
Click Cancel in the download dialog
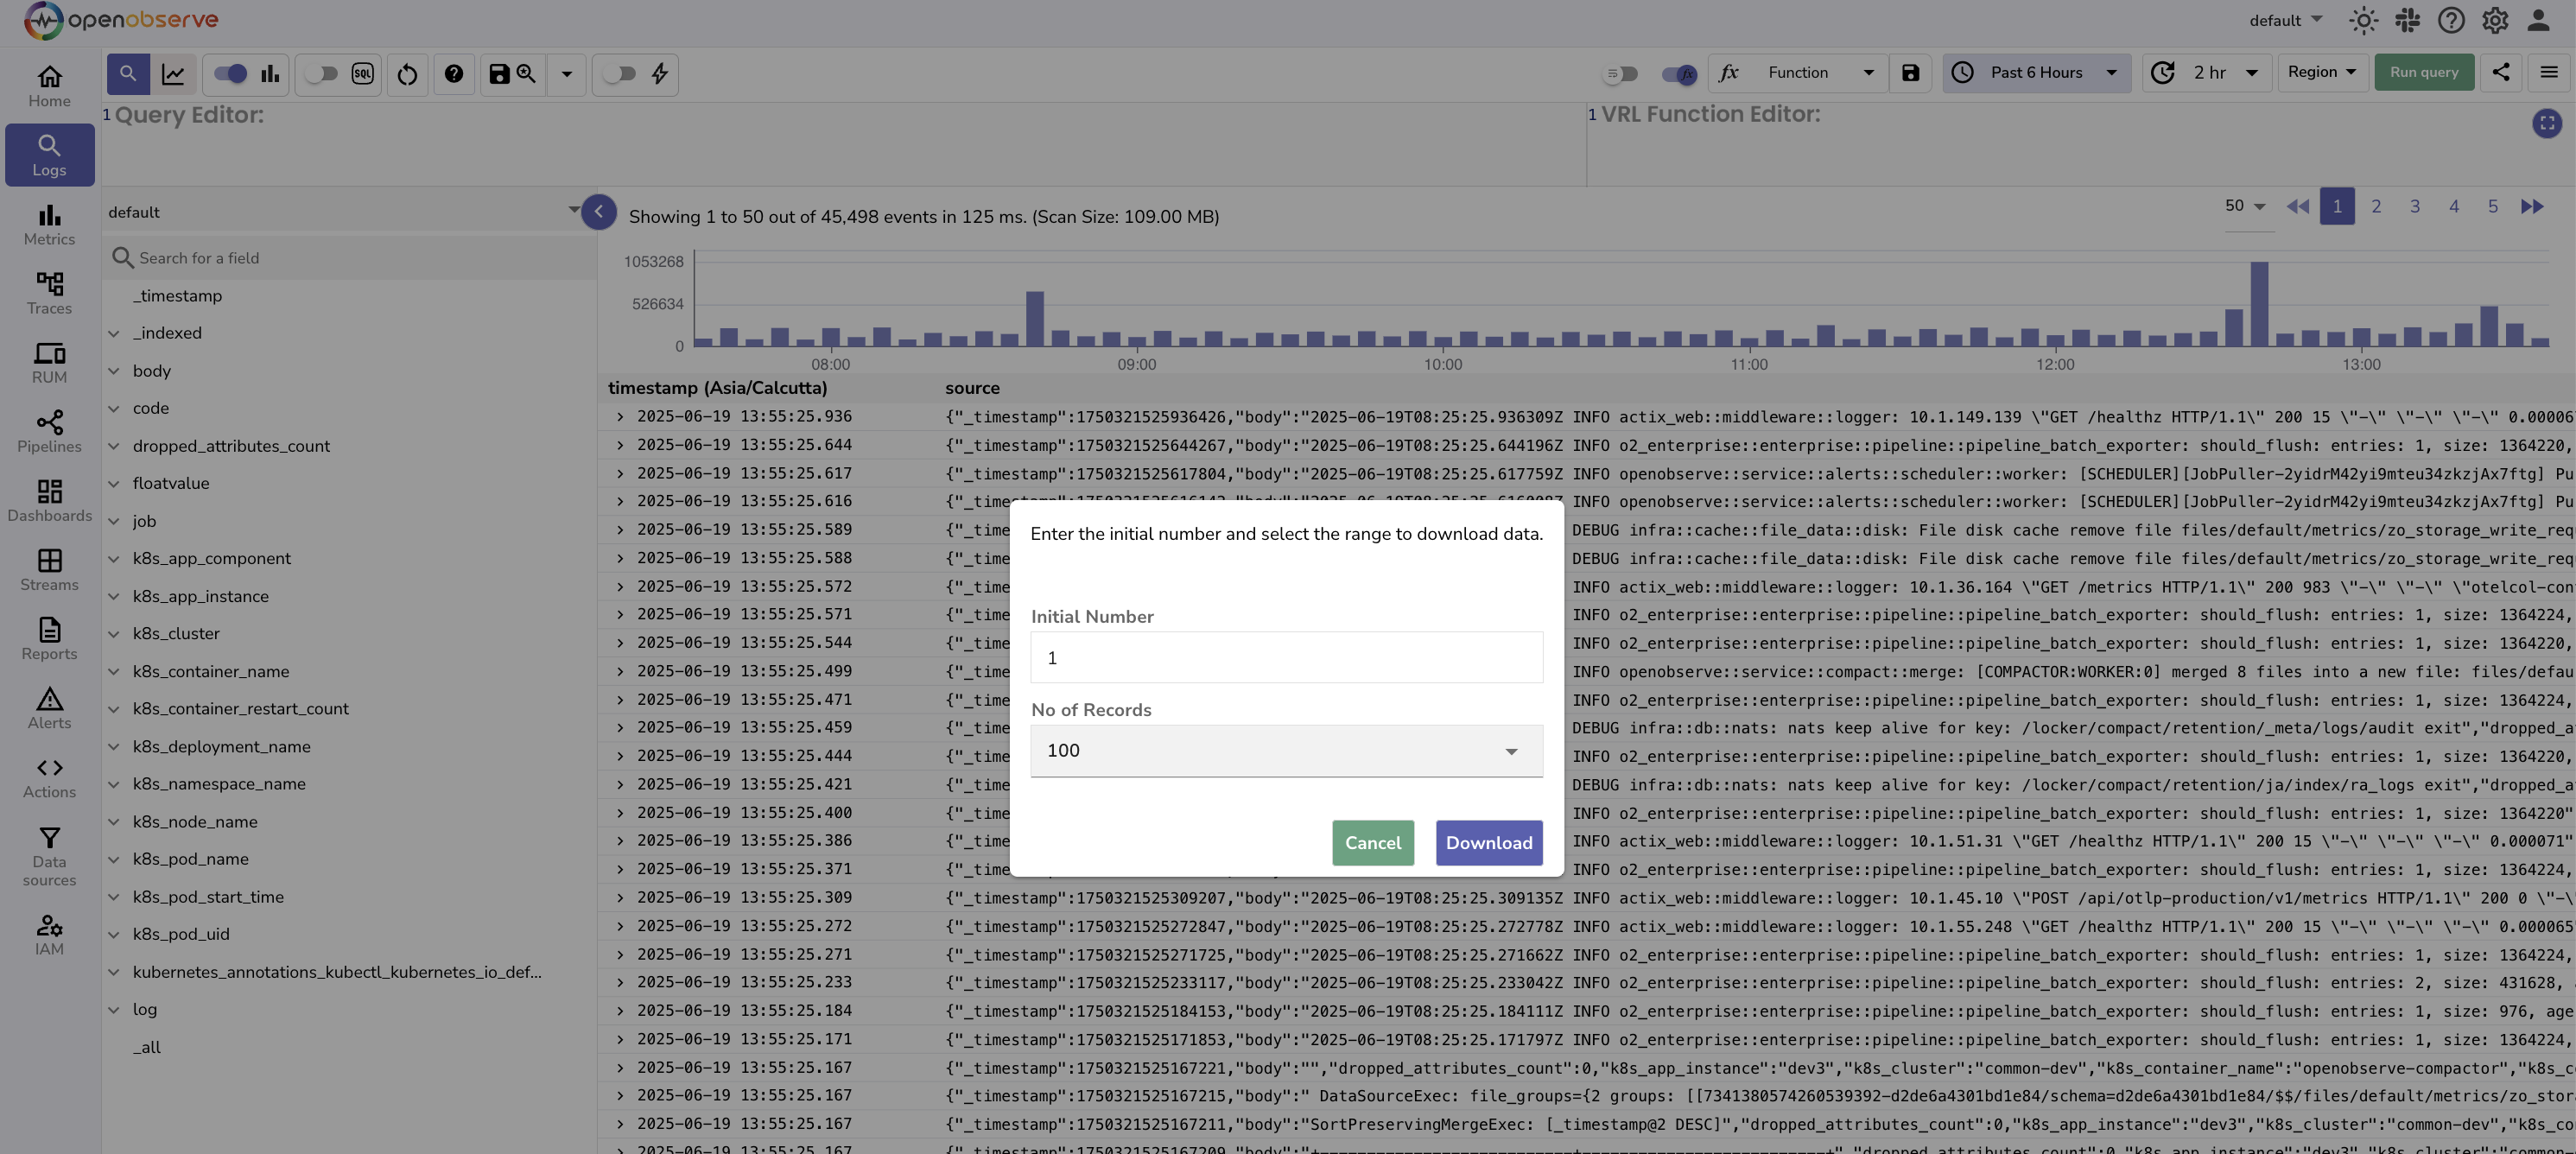[1373, 842]
